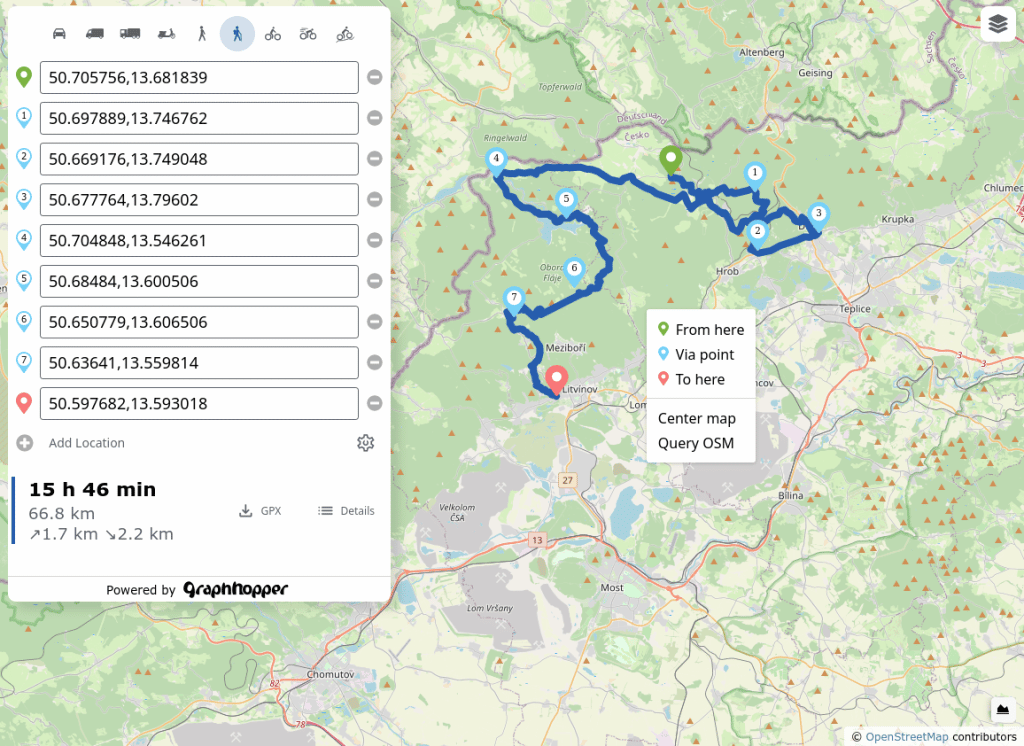Choose the scooter routing profile
Image resolution: width=1024 pixels, height=746 pixels.
[x=166, y=34]
